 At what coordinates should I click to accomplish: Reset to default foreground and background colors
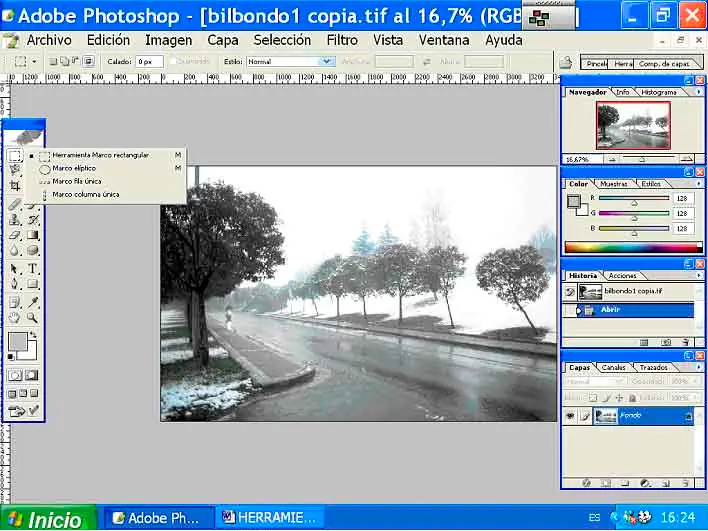11,357
